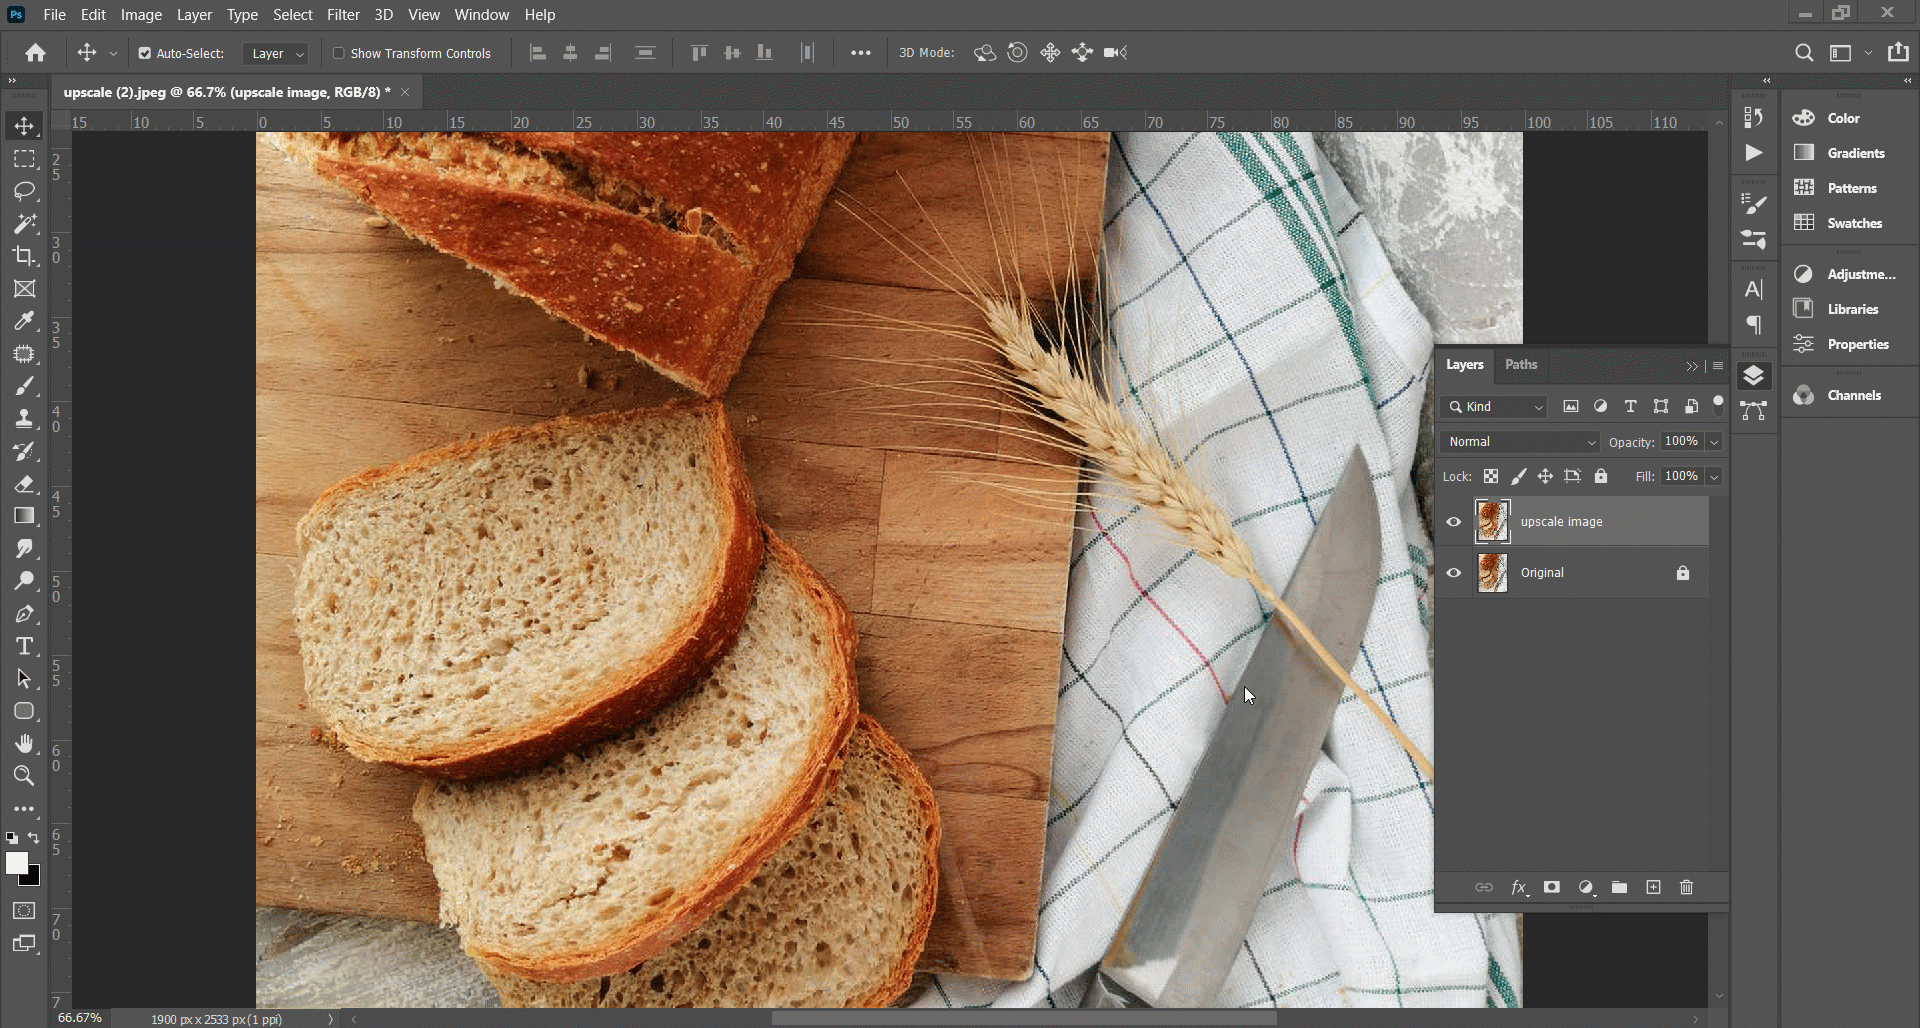Hide the upscale image layer
Viewport: 1920px width, 1028px height.
pos(1454,522)
